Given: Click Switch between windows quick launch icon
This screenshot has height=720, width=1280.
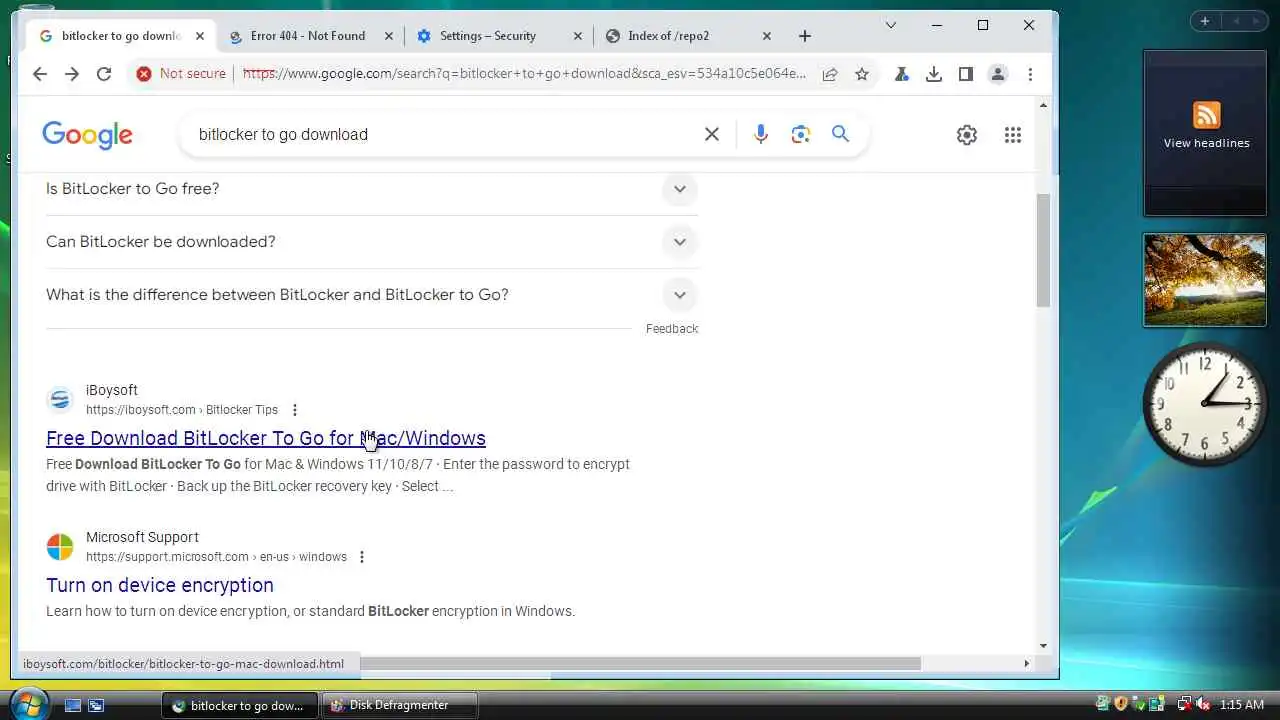Looking at the screenshot, I should (96, 705).
